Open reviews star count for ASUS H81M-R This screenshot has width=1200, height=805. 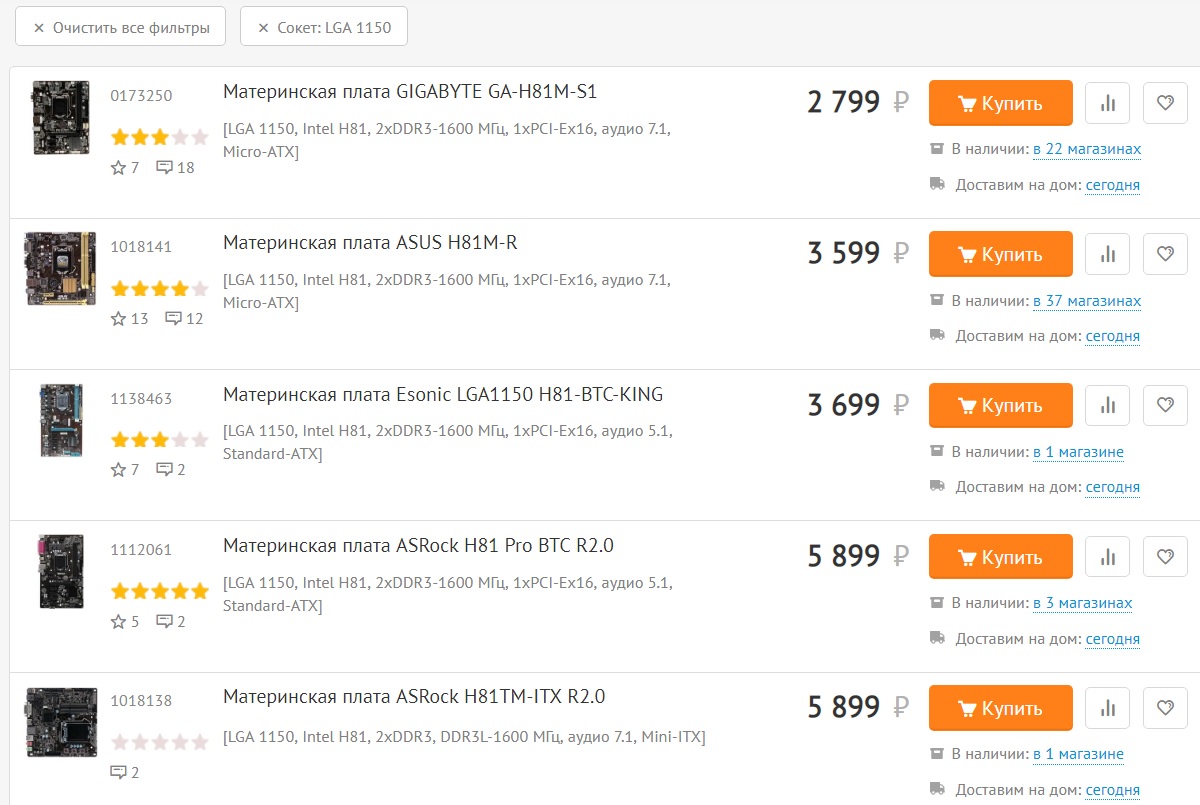(130, 319)
